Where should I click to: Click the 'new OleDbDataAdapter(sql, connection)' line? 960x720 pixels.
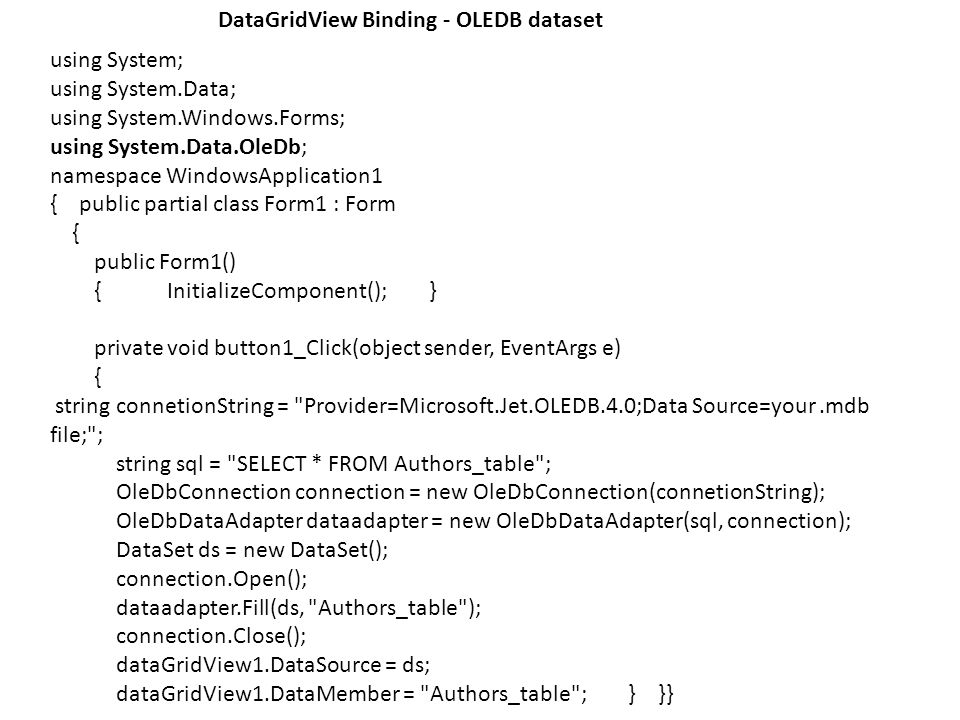[483, 521]
